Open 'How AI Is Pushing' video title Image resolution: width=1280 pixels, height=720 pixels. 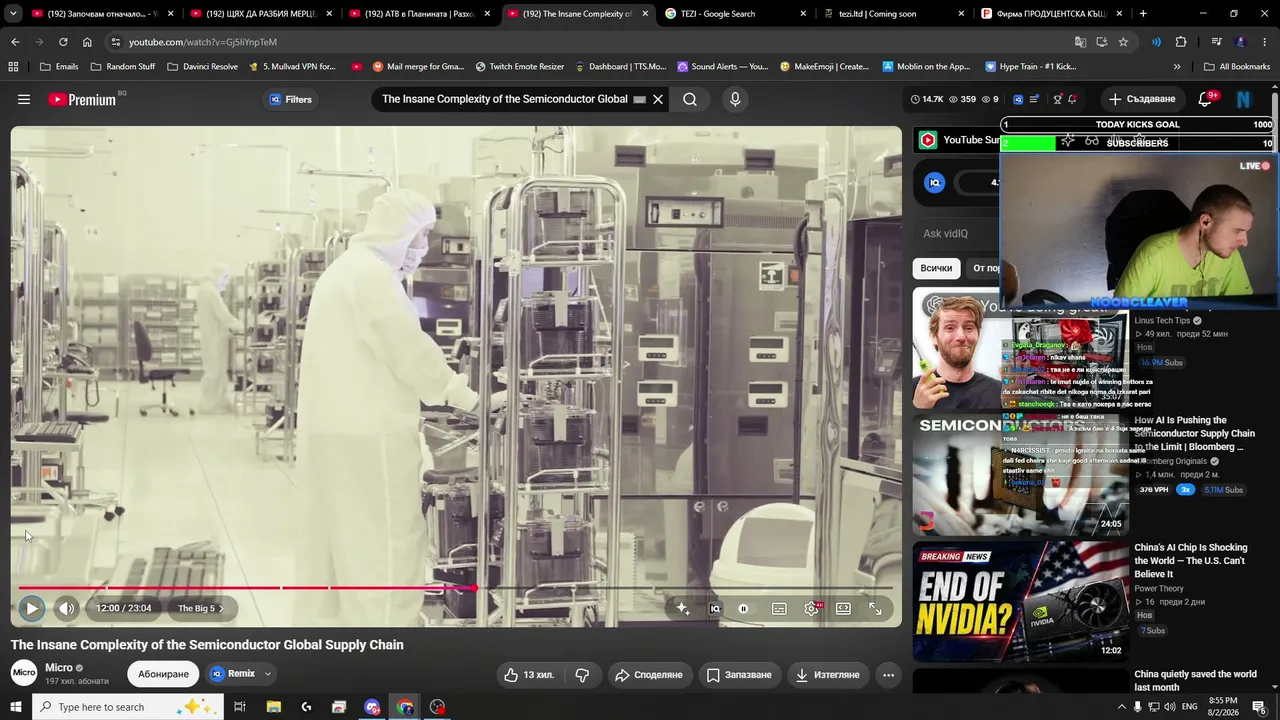(x=1195, y=433)
